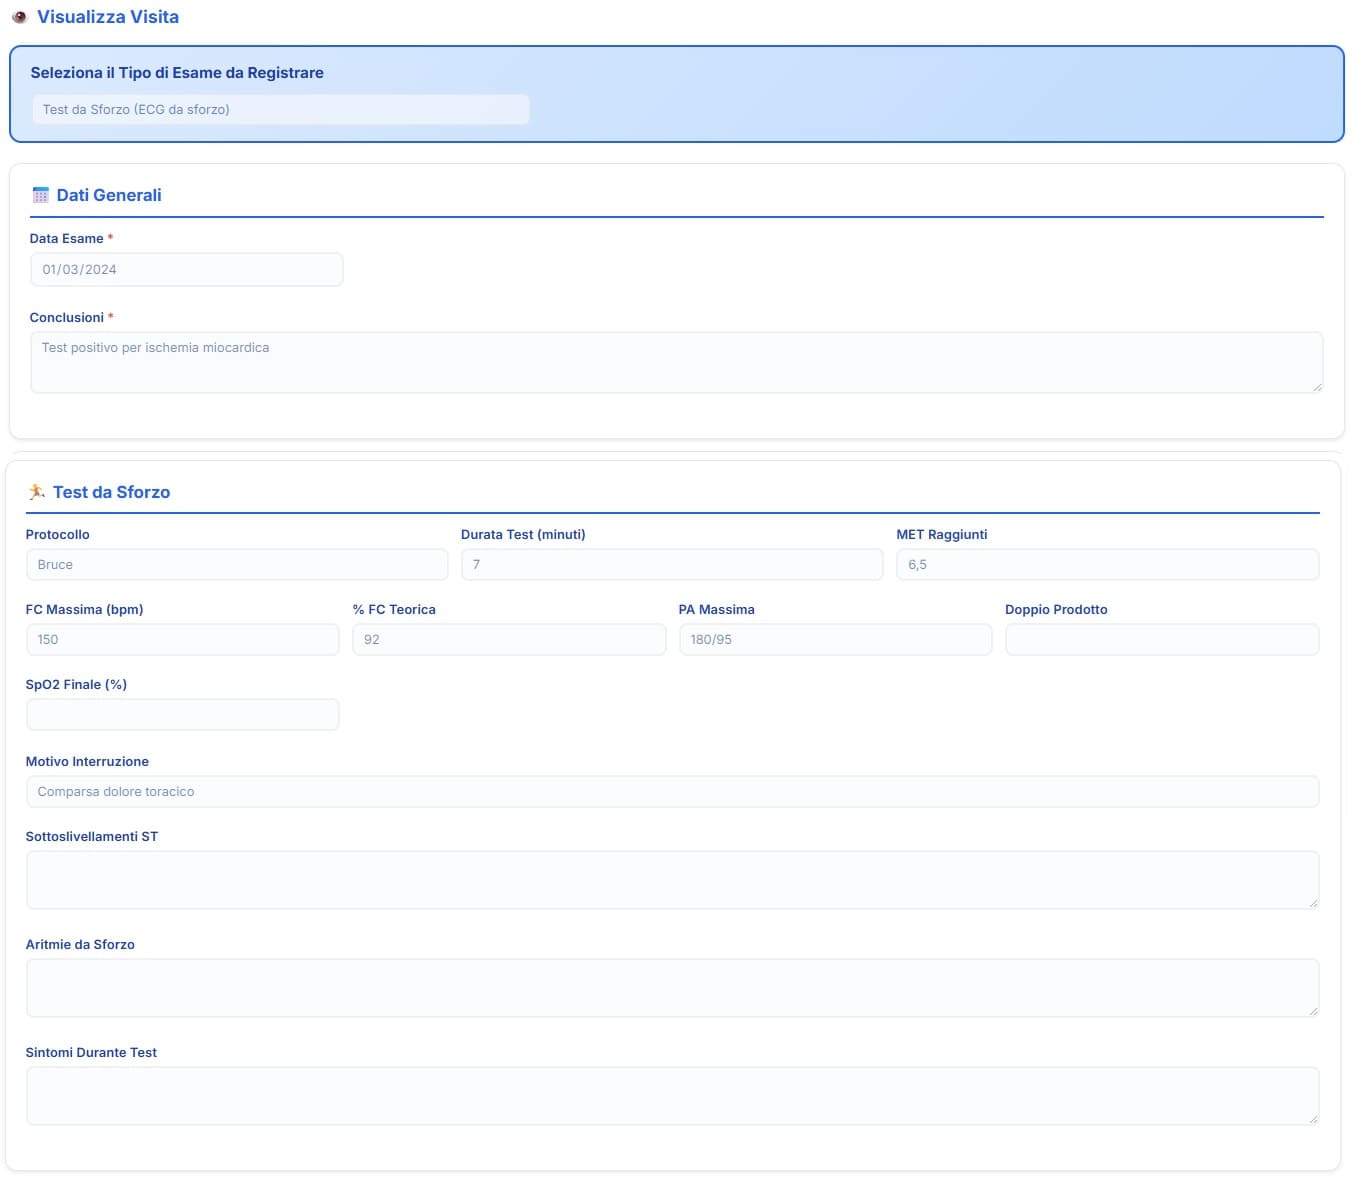Select the Durata Test (minuti) field
Viewport: 1366px width, 1188px height.
(671, 565)
